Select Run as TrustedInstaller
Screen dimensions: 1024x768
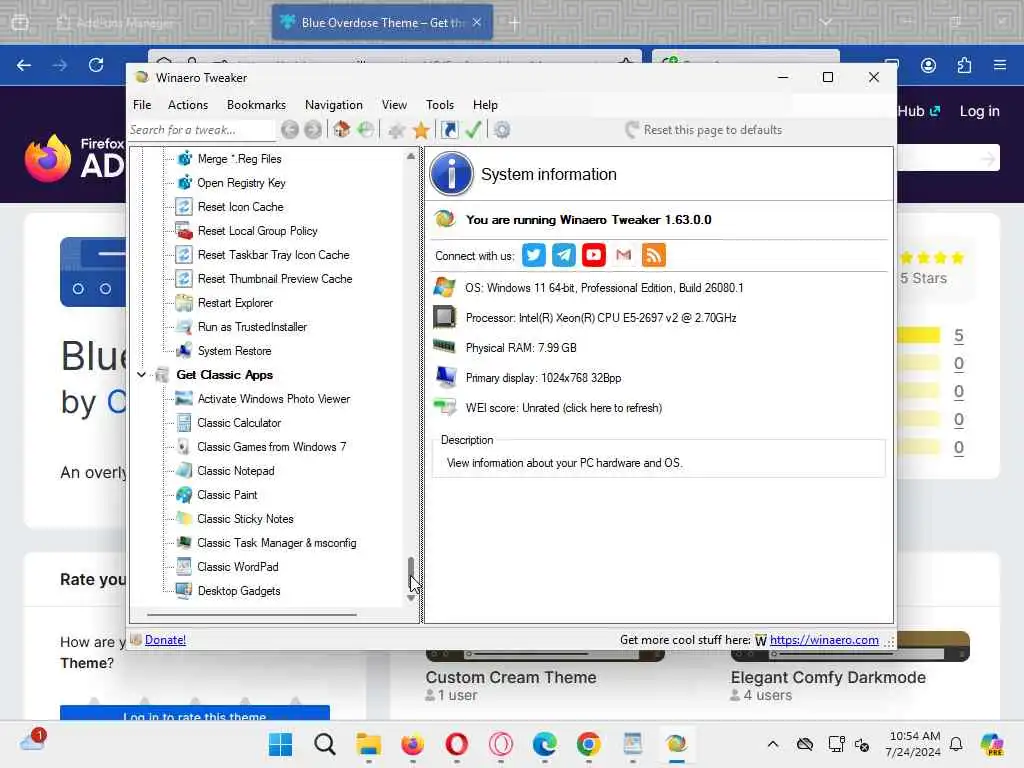click(252, 327)
